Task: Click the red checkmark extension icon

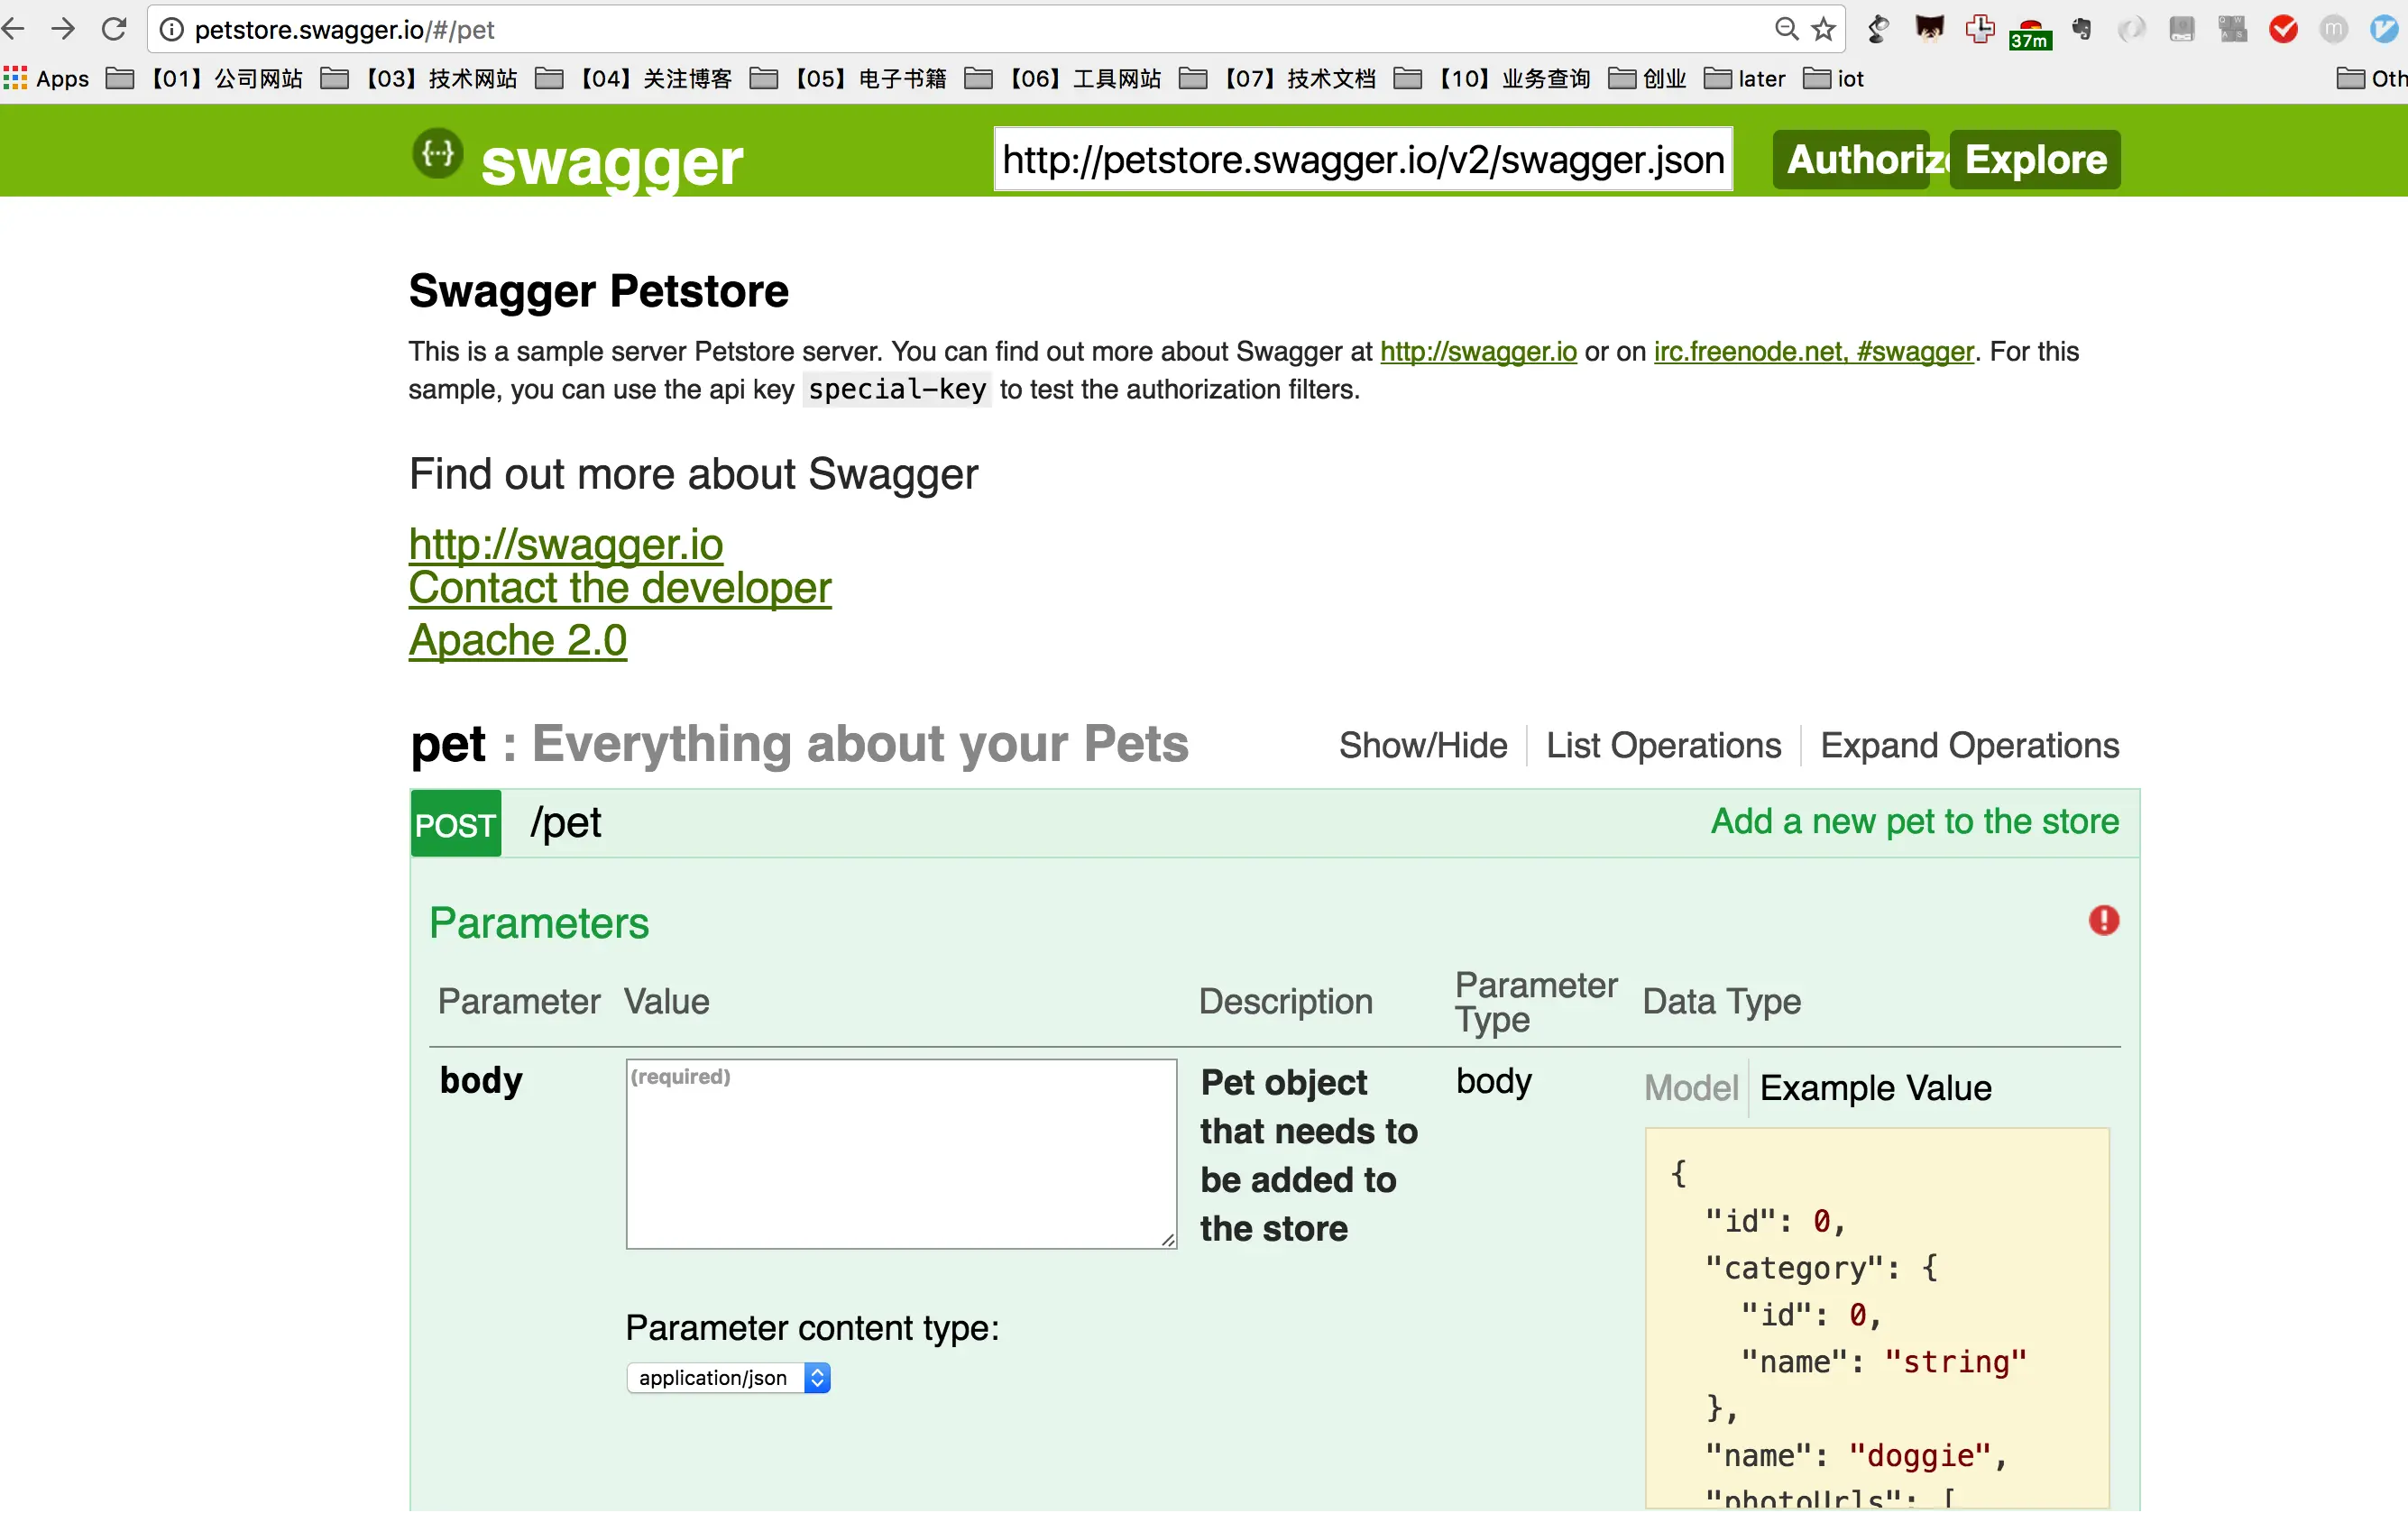Action: 2283,29
